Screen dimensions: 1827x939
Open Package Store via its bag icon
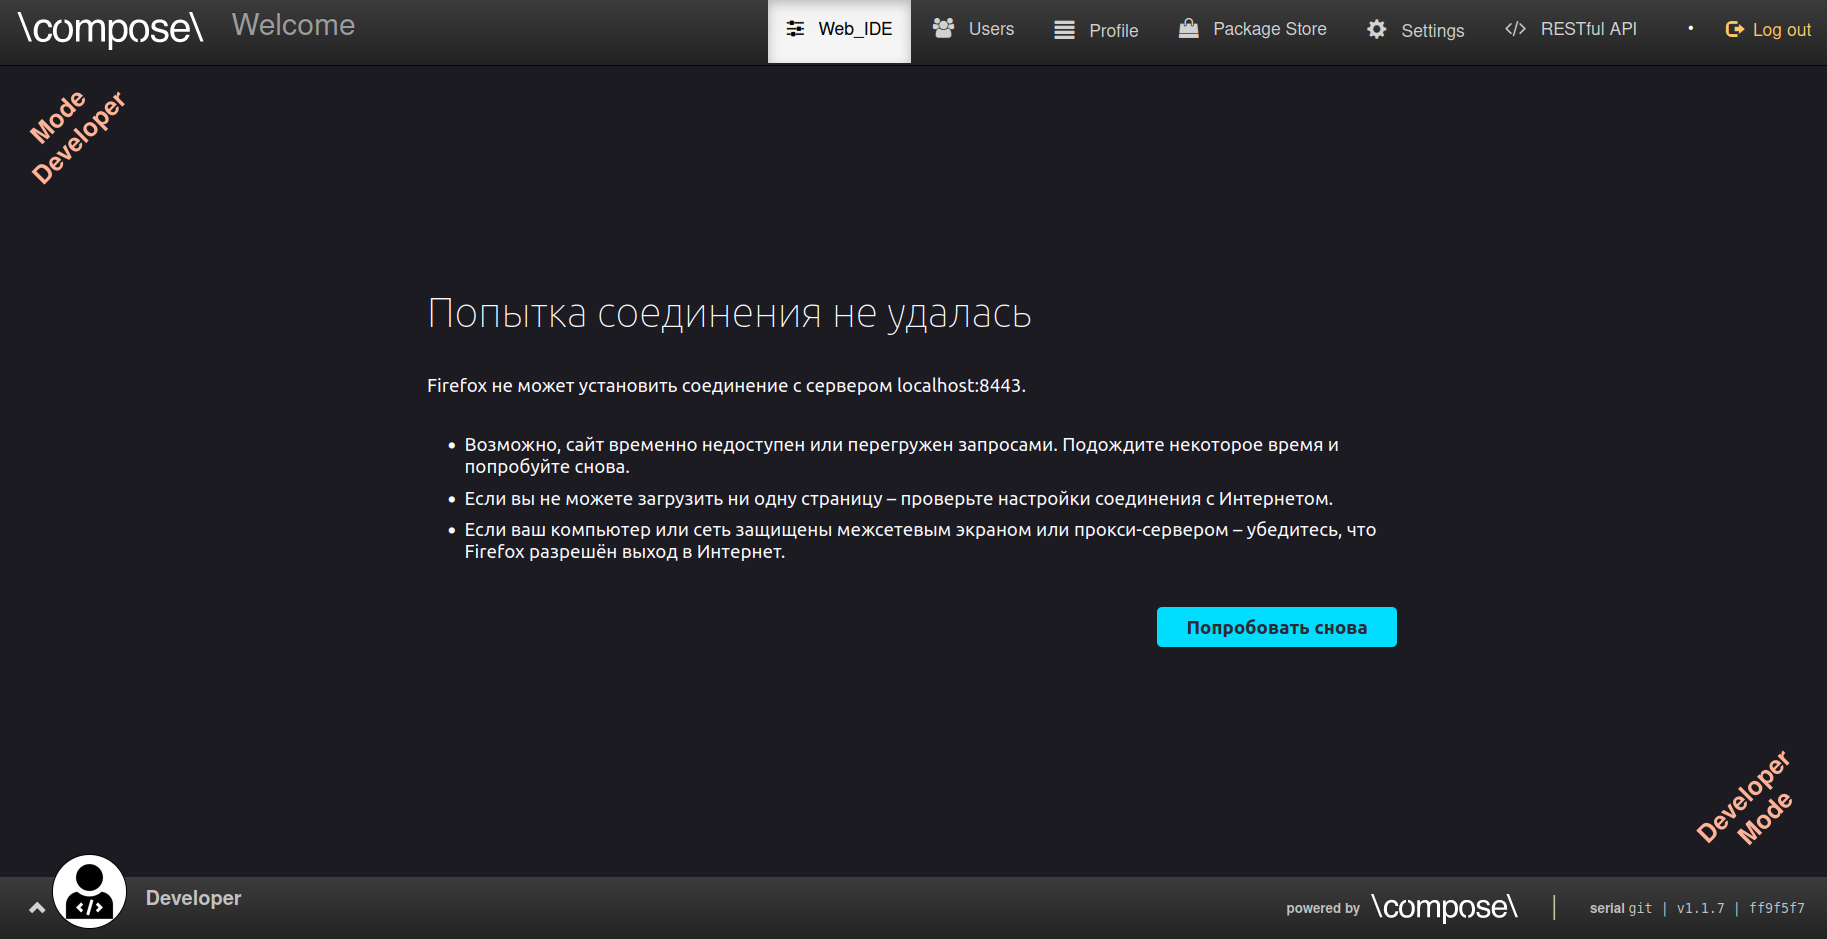[1188, 29]
